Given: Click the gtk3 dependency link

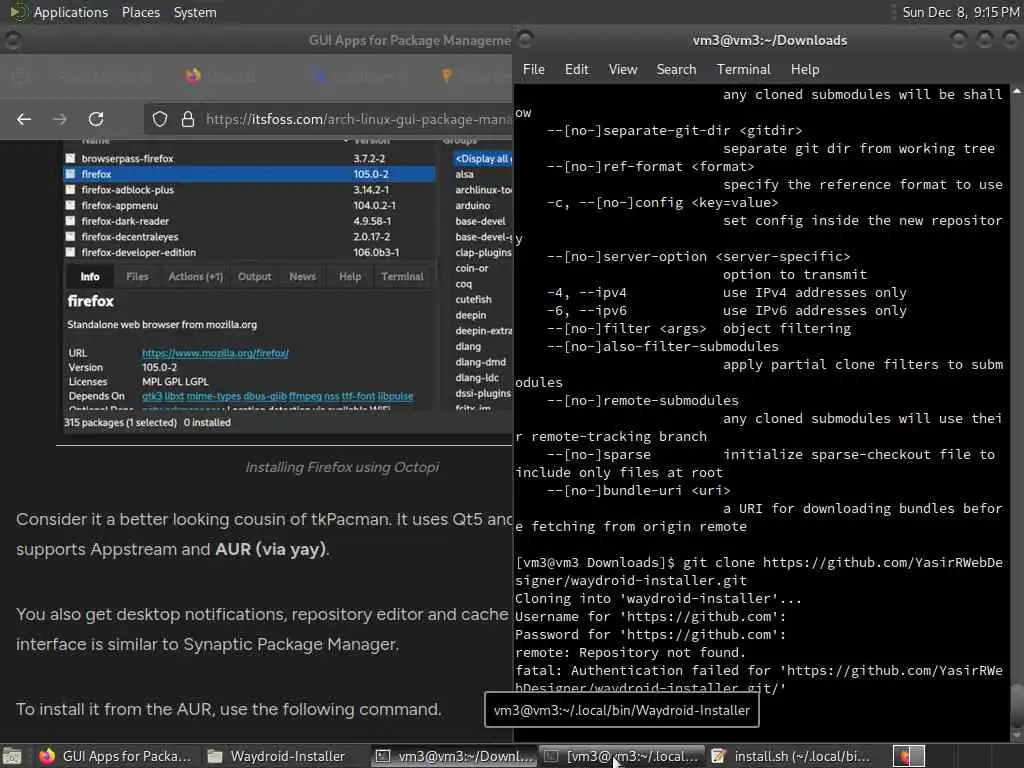Looking at the screenshot, I should coord(152,396).
